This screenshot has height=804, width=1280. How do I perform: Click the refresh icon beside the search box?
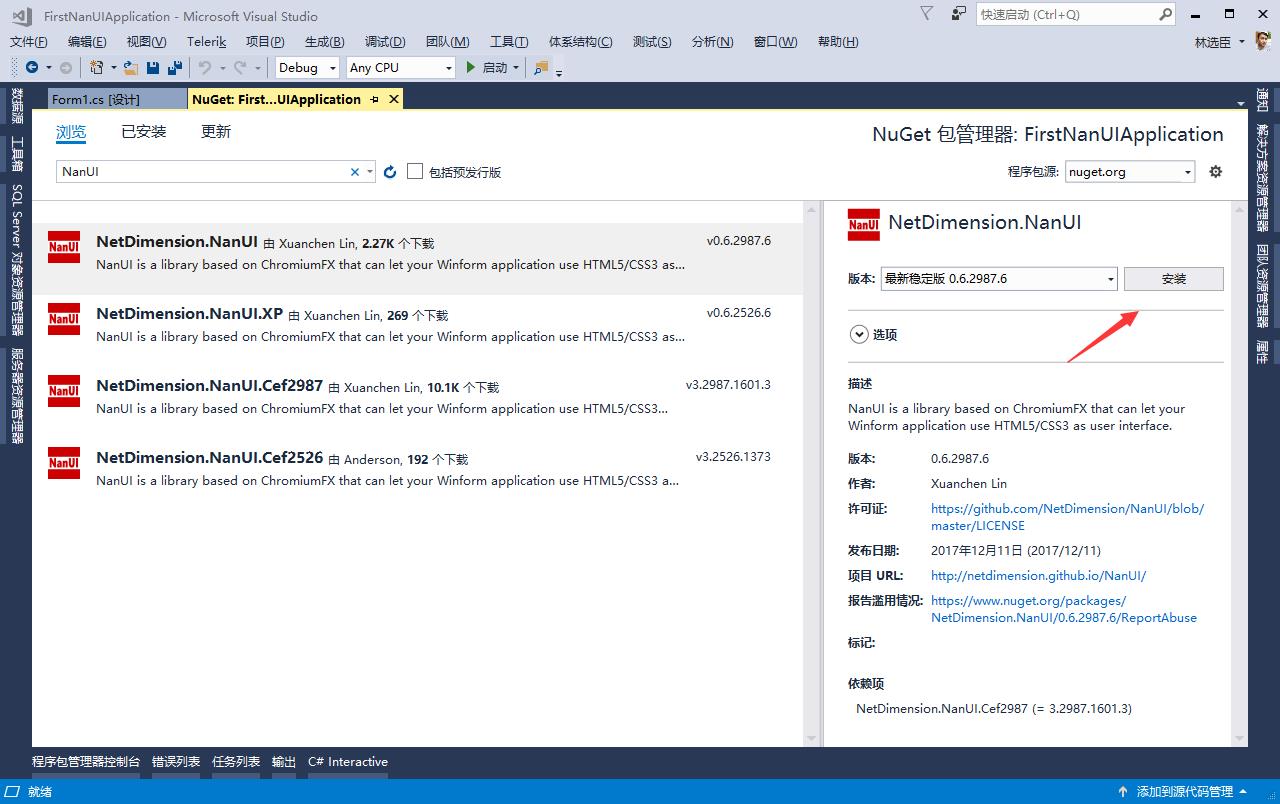coord(390,172)
